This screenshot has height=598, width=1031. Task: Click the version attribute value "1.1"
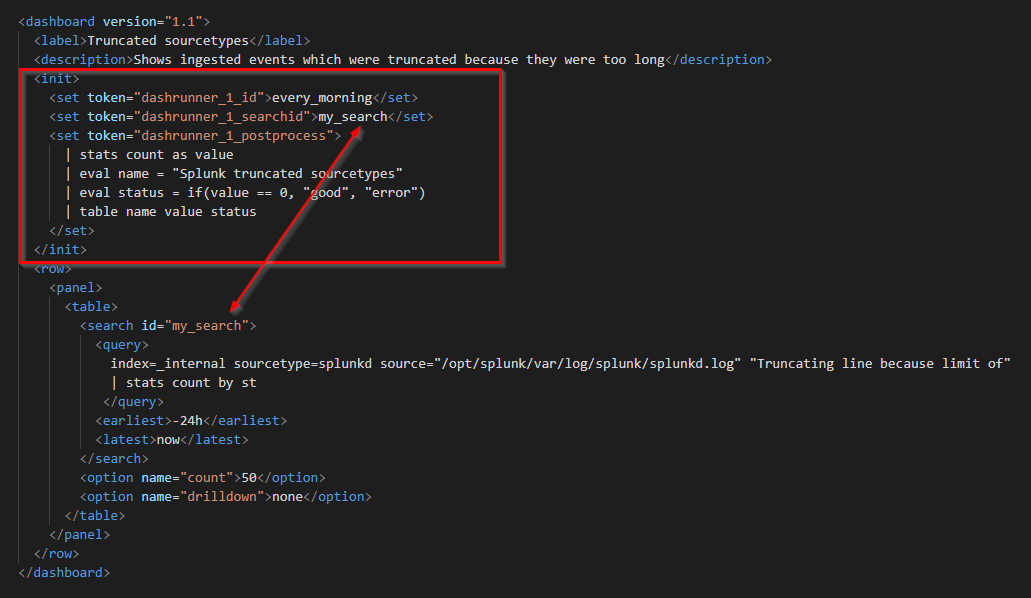click(183, 22)
